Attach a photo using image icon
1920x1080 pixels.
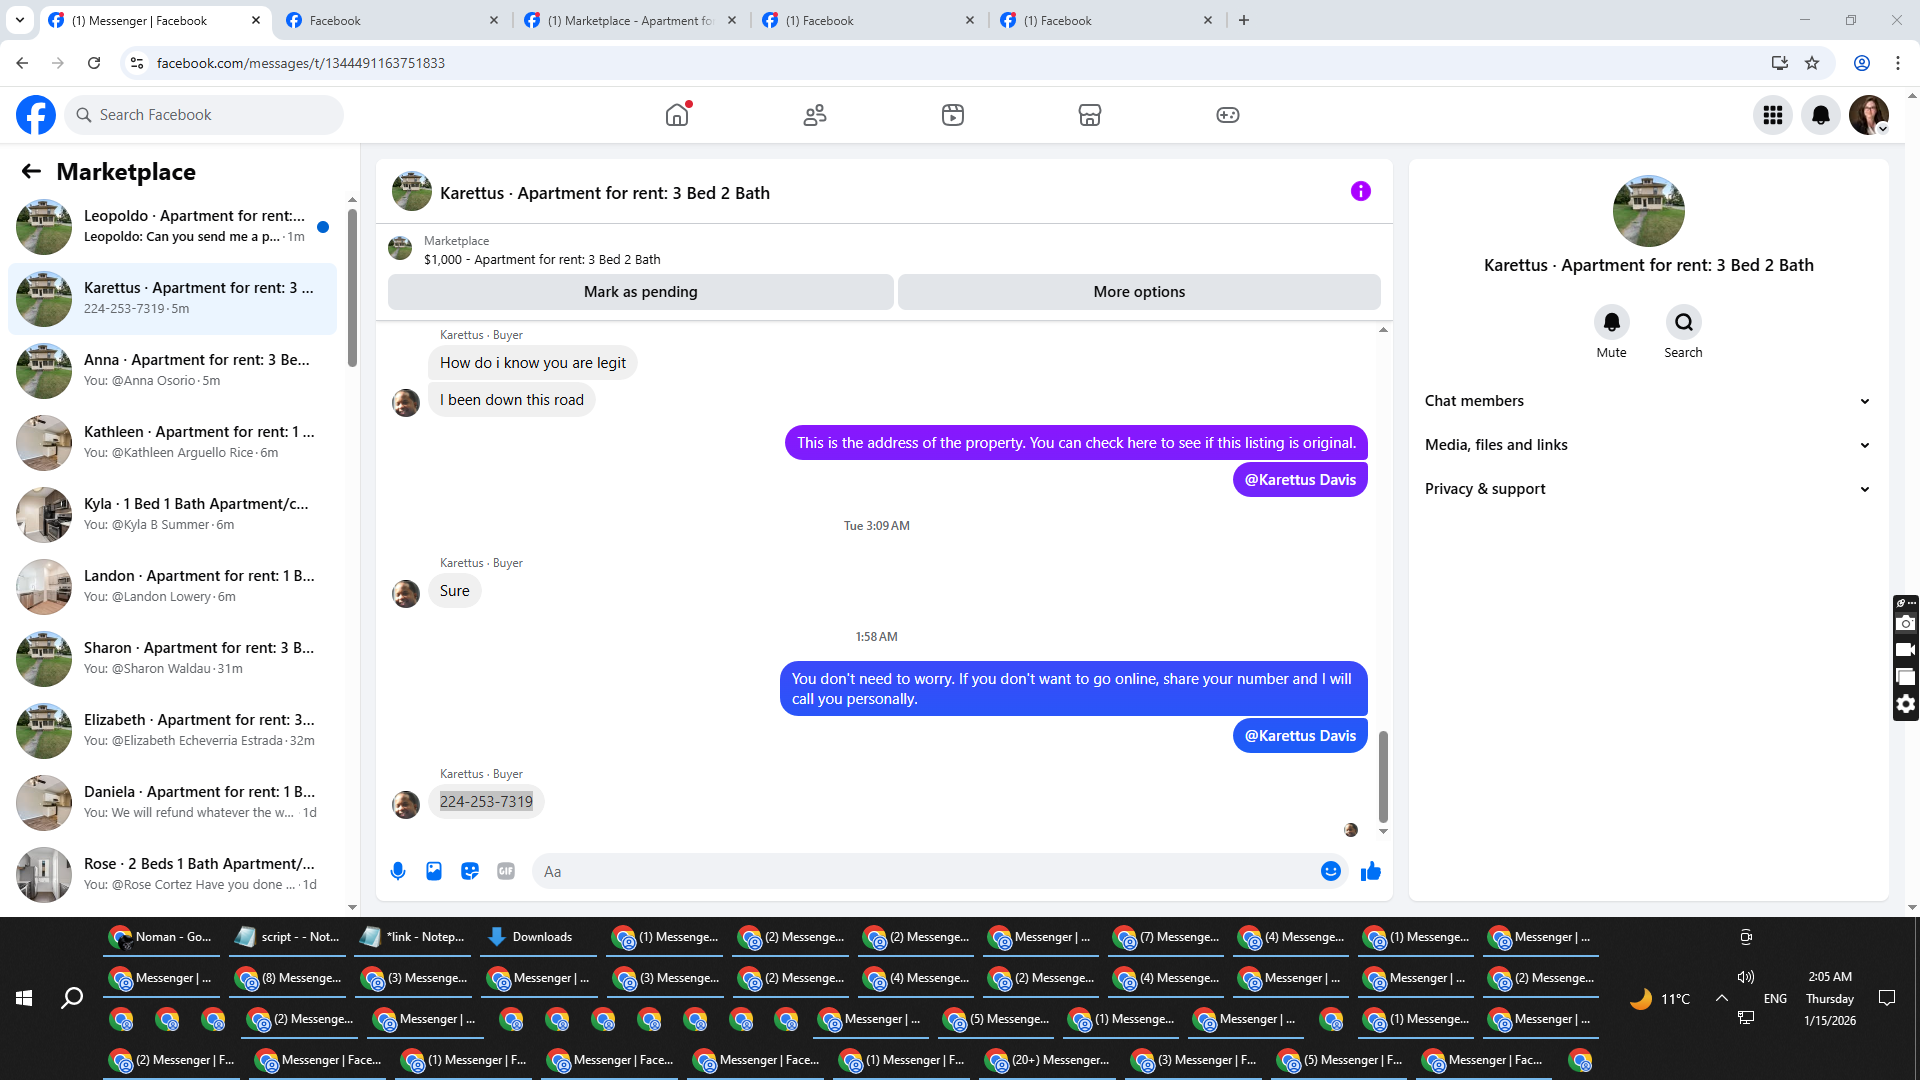tap(434, 871)
